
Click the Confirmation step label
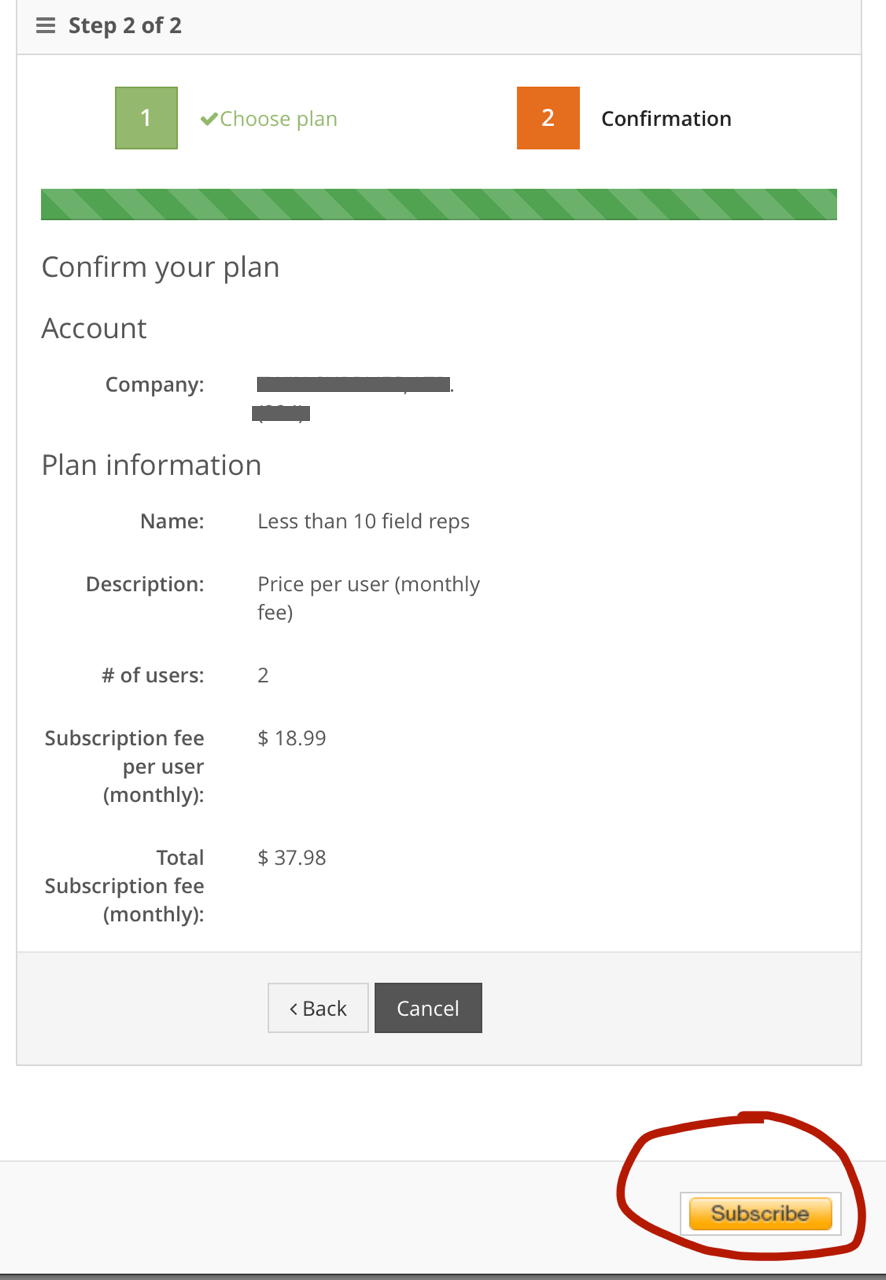pyautogui.click(x=666, y=119)
